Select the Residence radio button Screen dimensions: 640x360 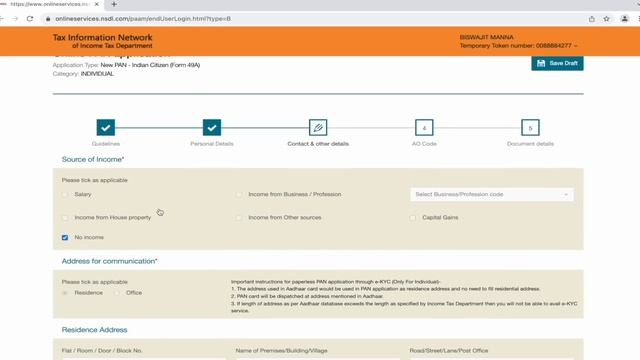coord(65,293)
